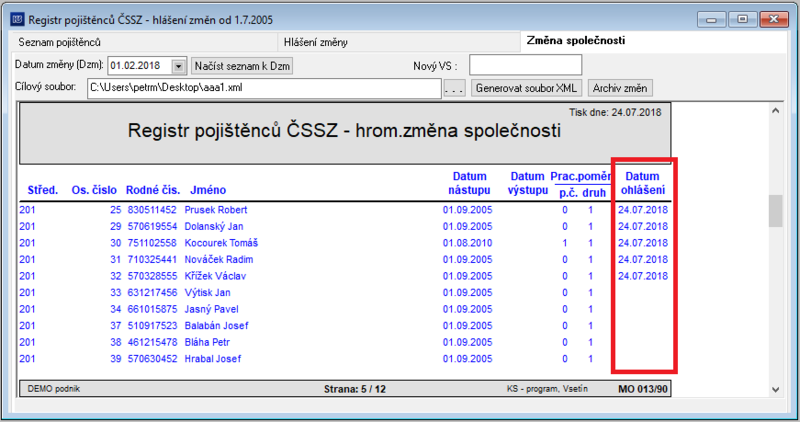Select the name Kocourek Tomáš
800x422 pixels.
(x=221, y=243)
